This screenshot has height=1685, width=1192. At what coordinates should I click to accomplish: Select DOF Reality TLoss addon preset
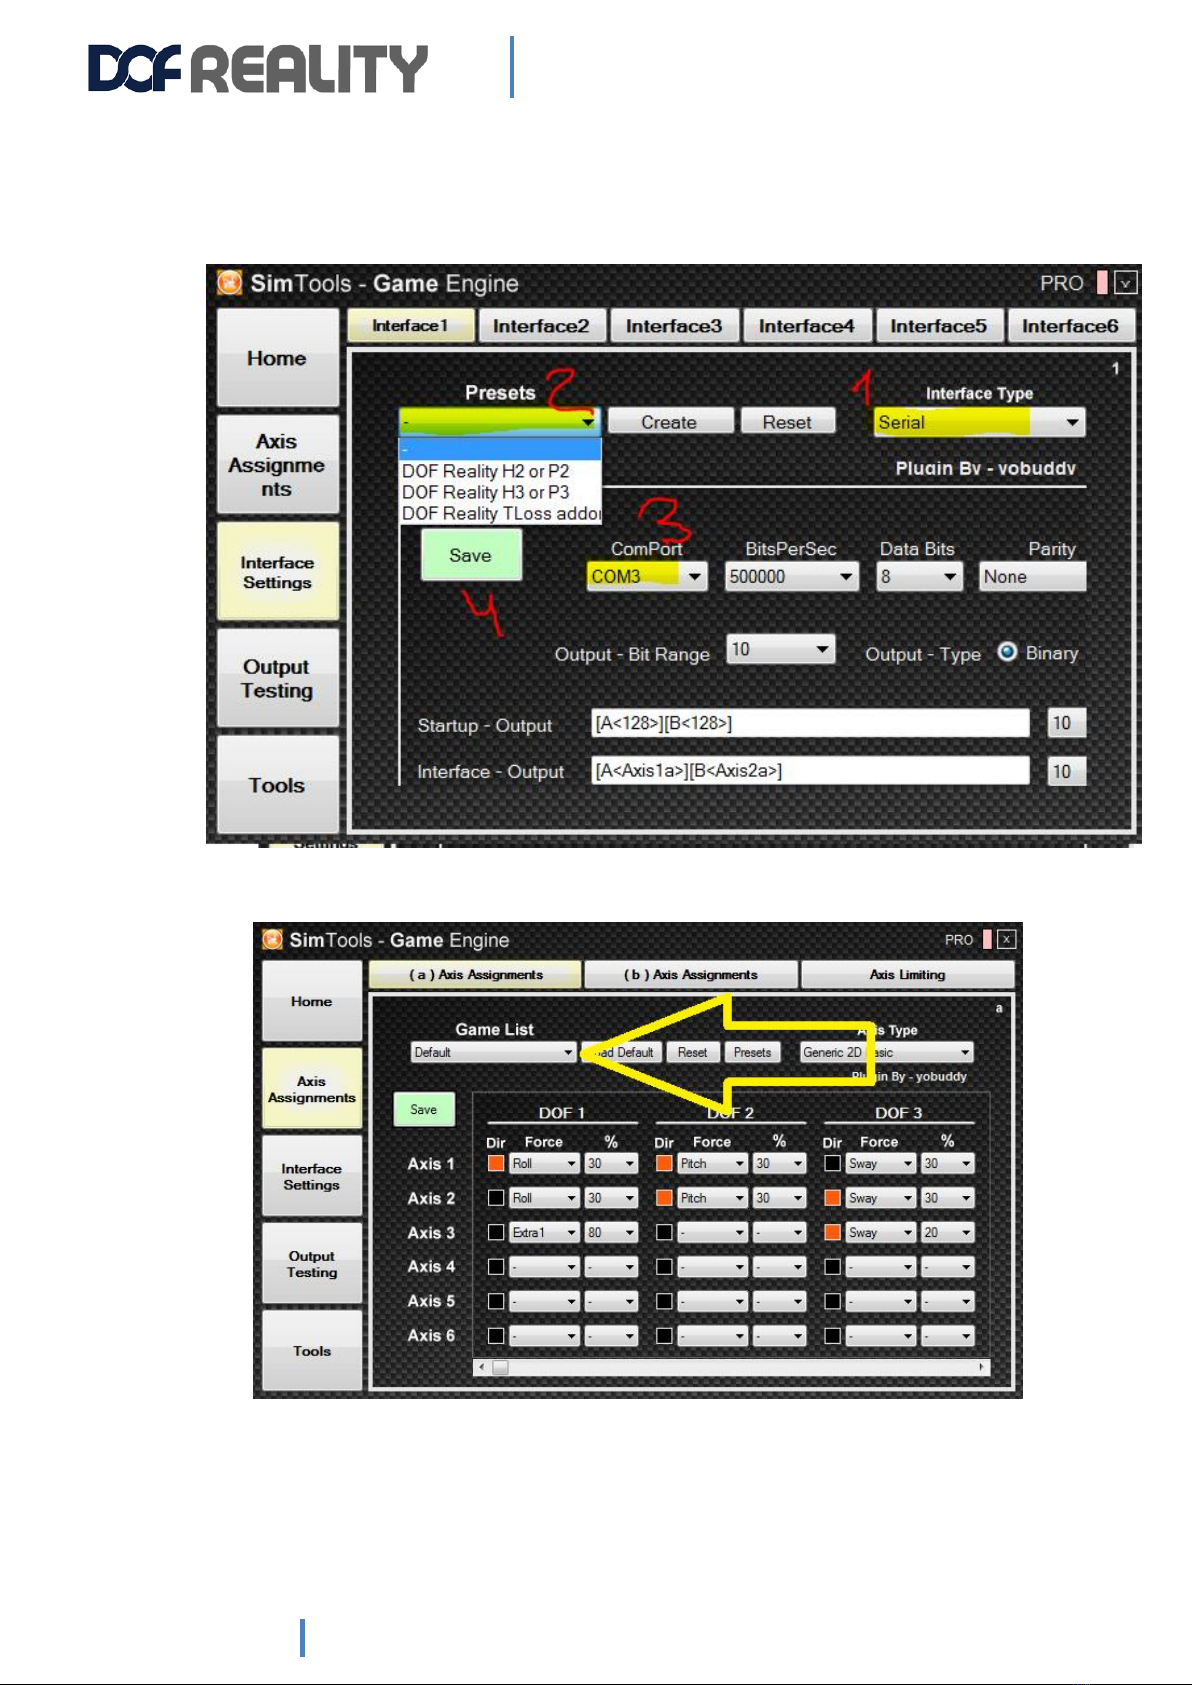500,513
